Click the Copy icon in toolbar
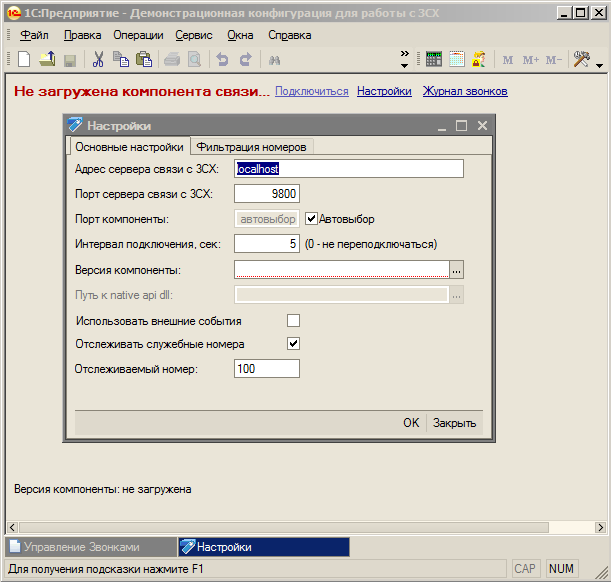Screen dimensions: 611x582 (x=121, y=60)
